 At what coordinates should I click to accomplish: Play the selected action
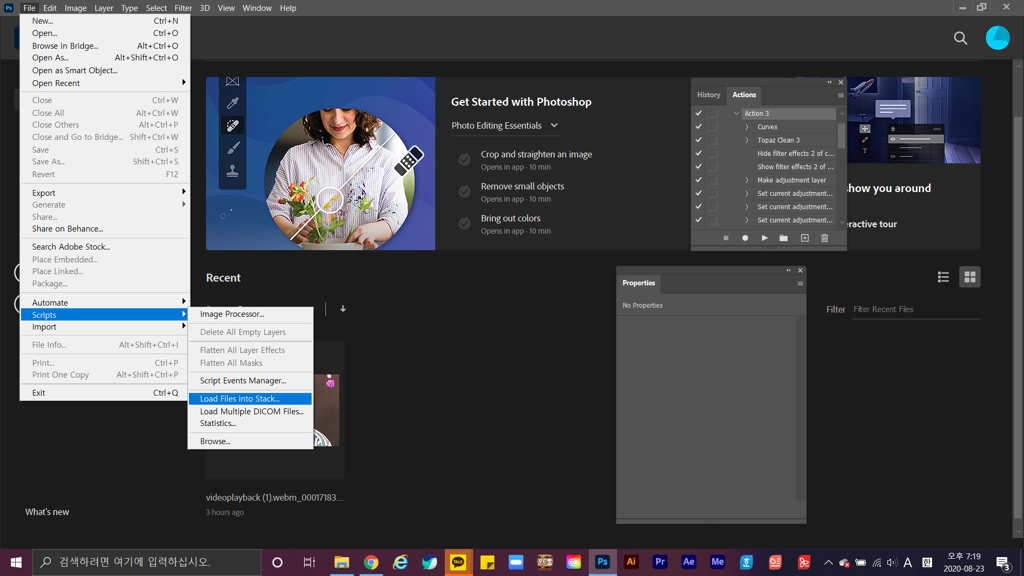(764, 238)
